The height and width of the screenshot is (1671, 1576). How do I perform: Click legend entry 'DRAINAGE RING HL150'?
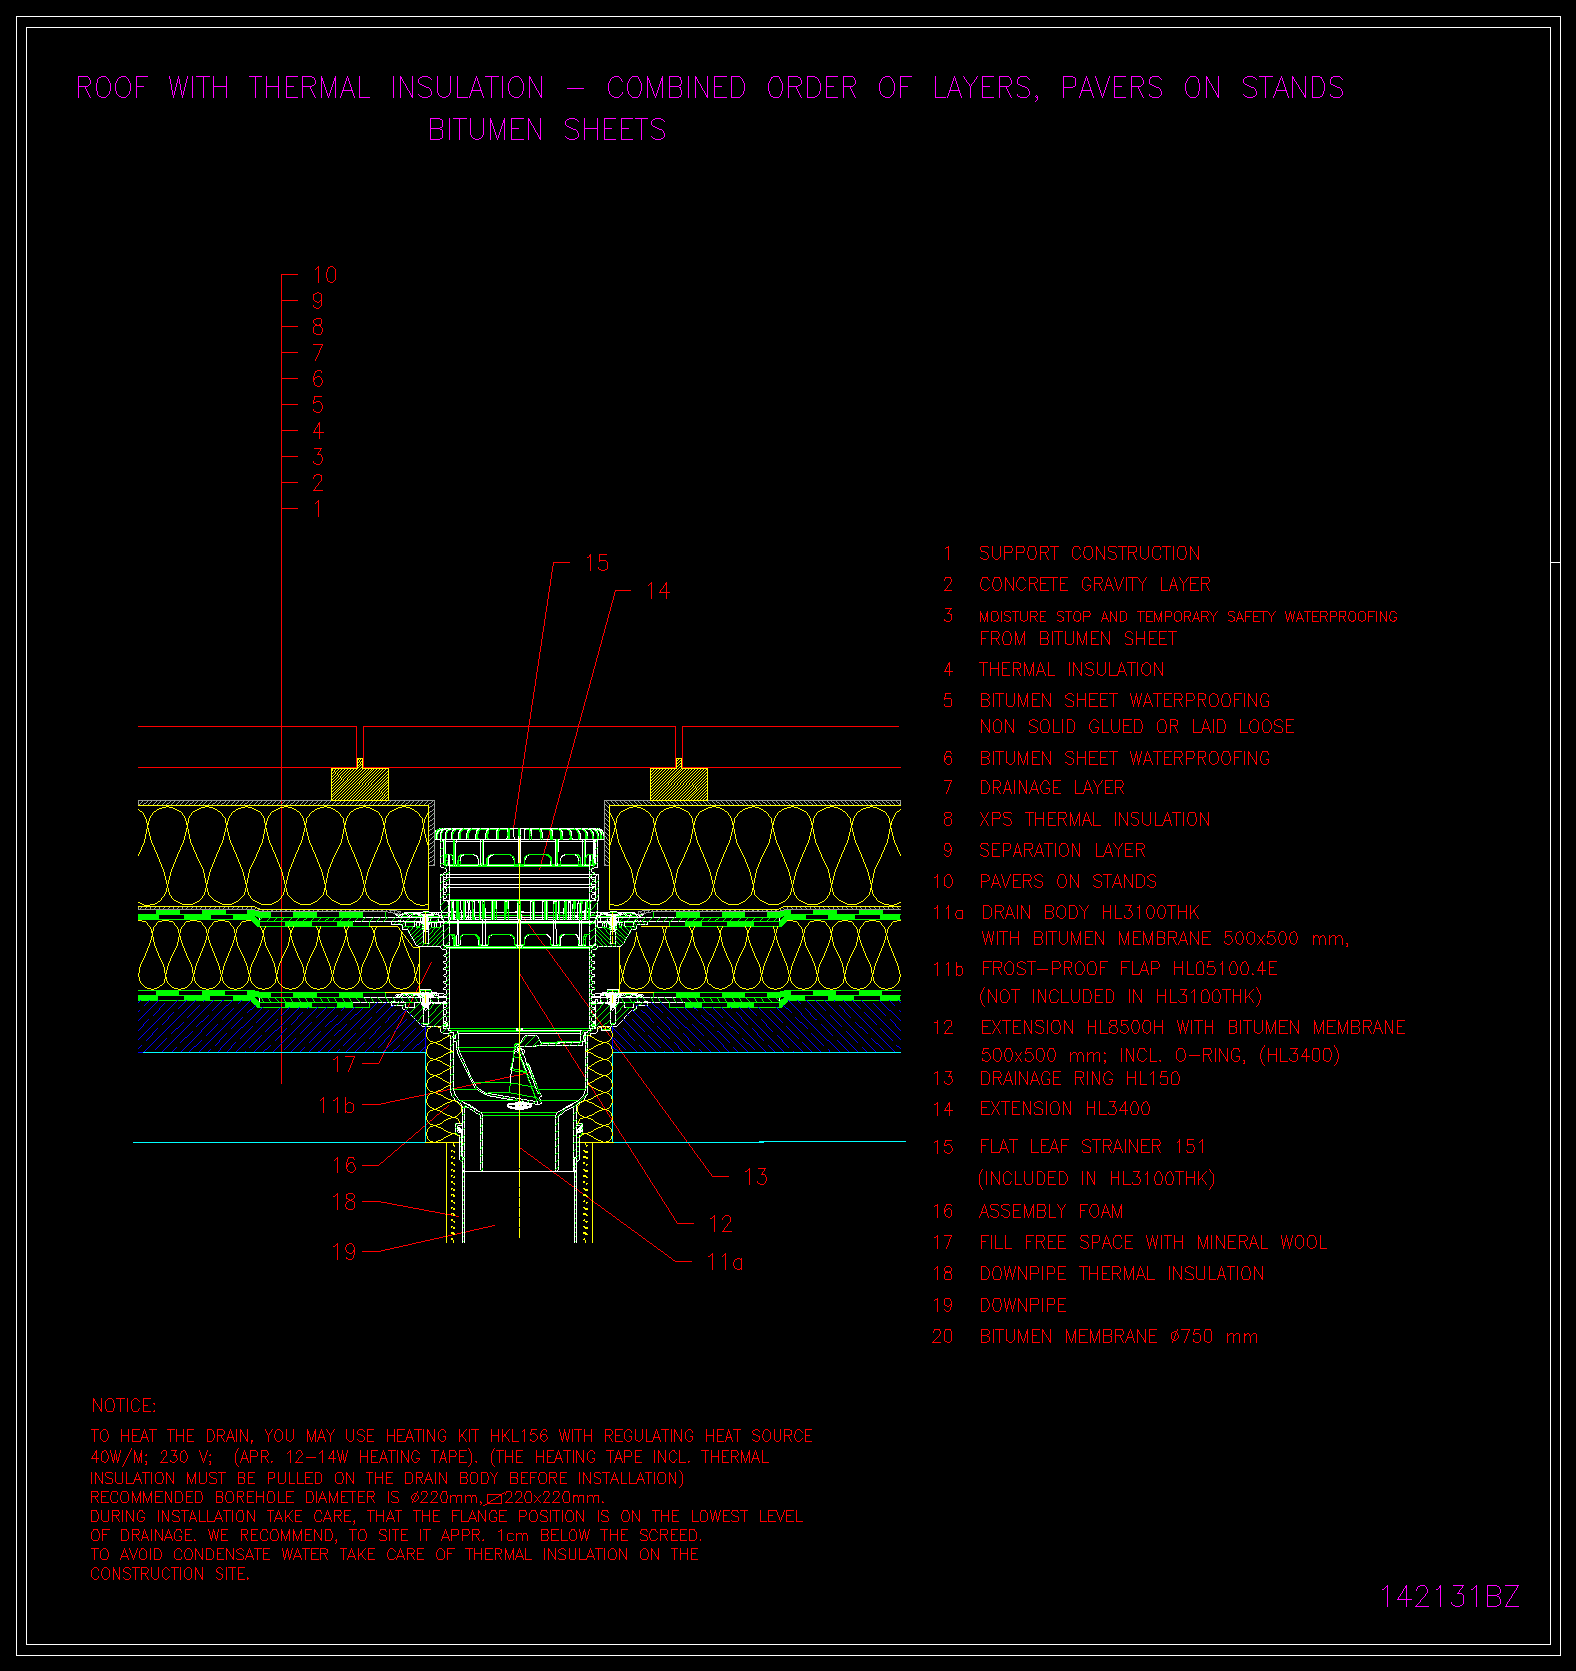(x=1080, y=1078)
